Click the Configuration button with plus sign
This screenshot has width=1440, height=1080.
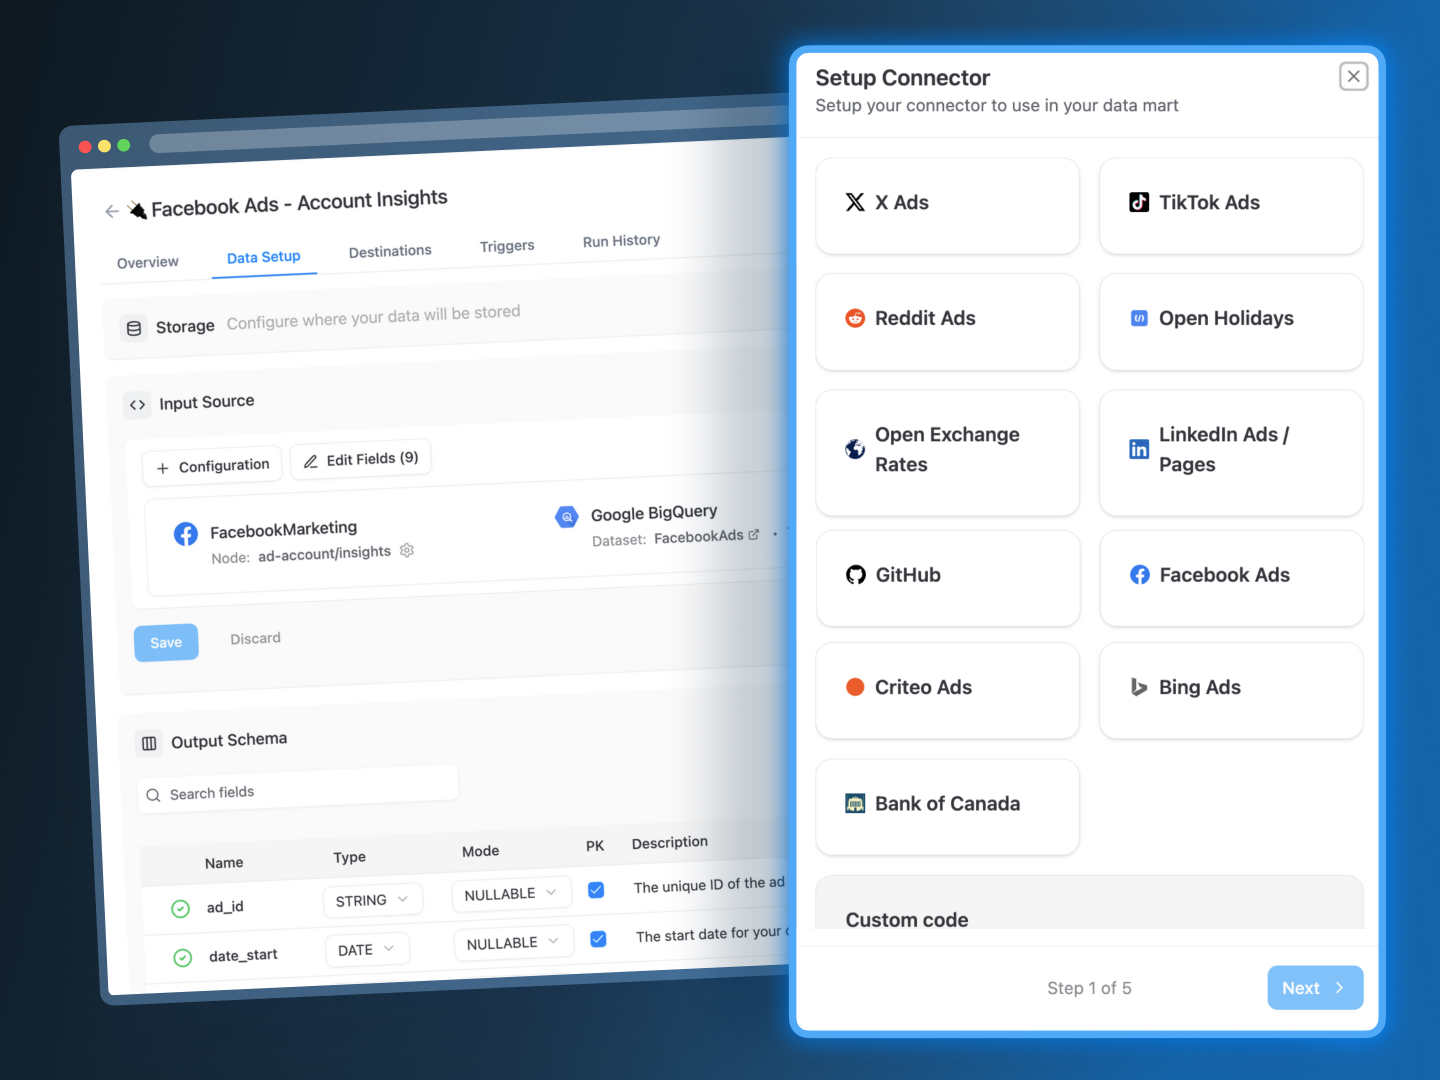click(x=212, y=467)
